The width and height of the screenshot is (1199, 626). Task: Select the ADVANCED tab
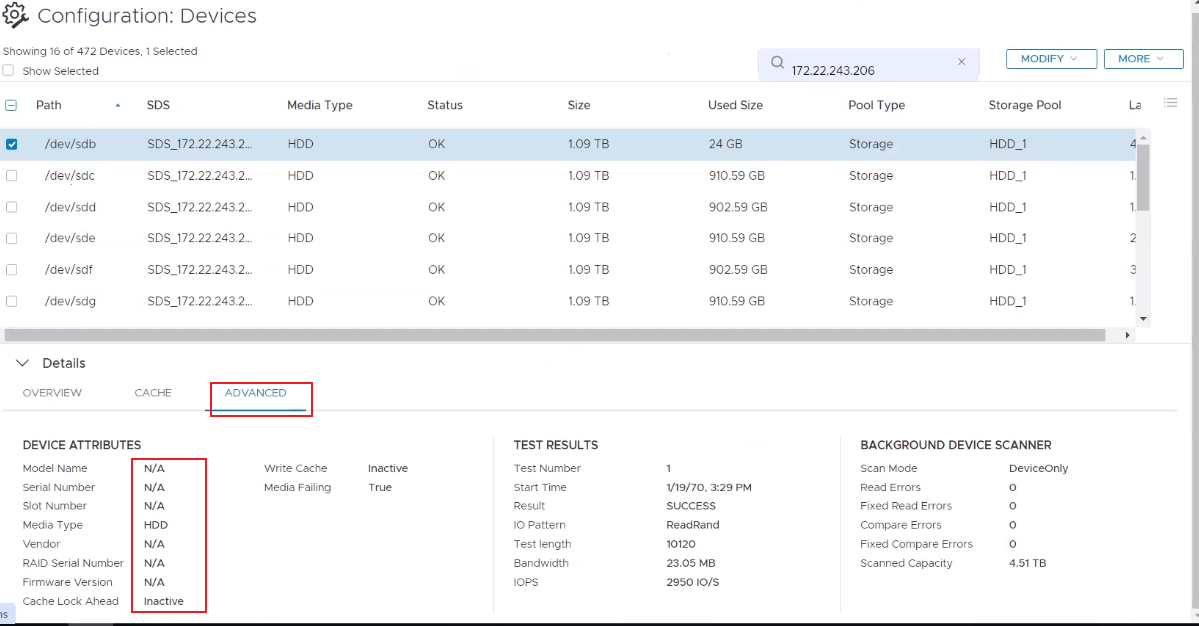255,393
